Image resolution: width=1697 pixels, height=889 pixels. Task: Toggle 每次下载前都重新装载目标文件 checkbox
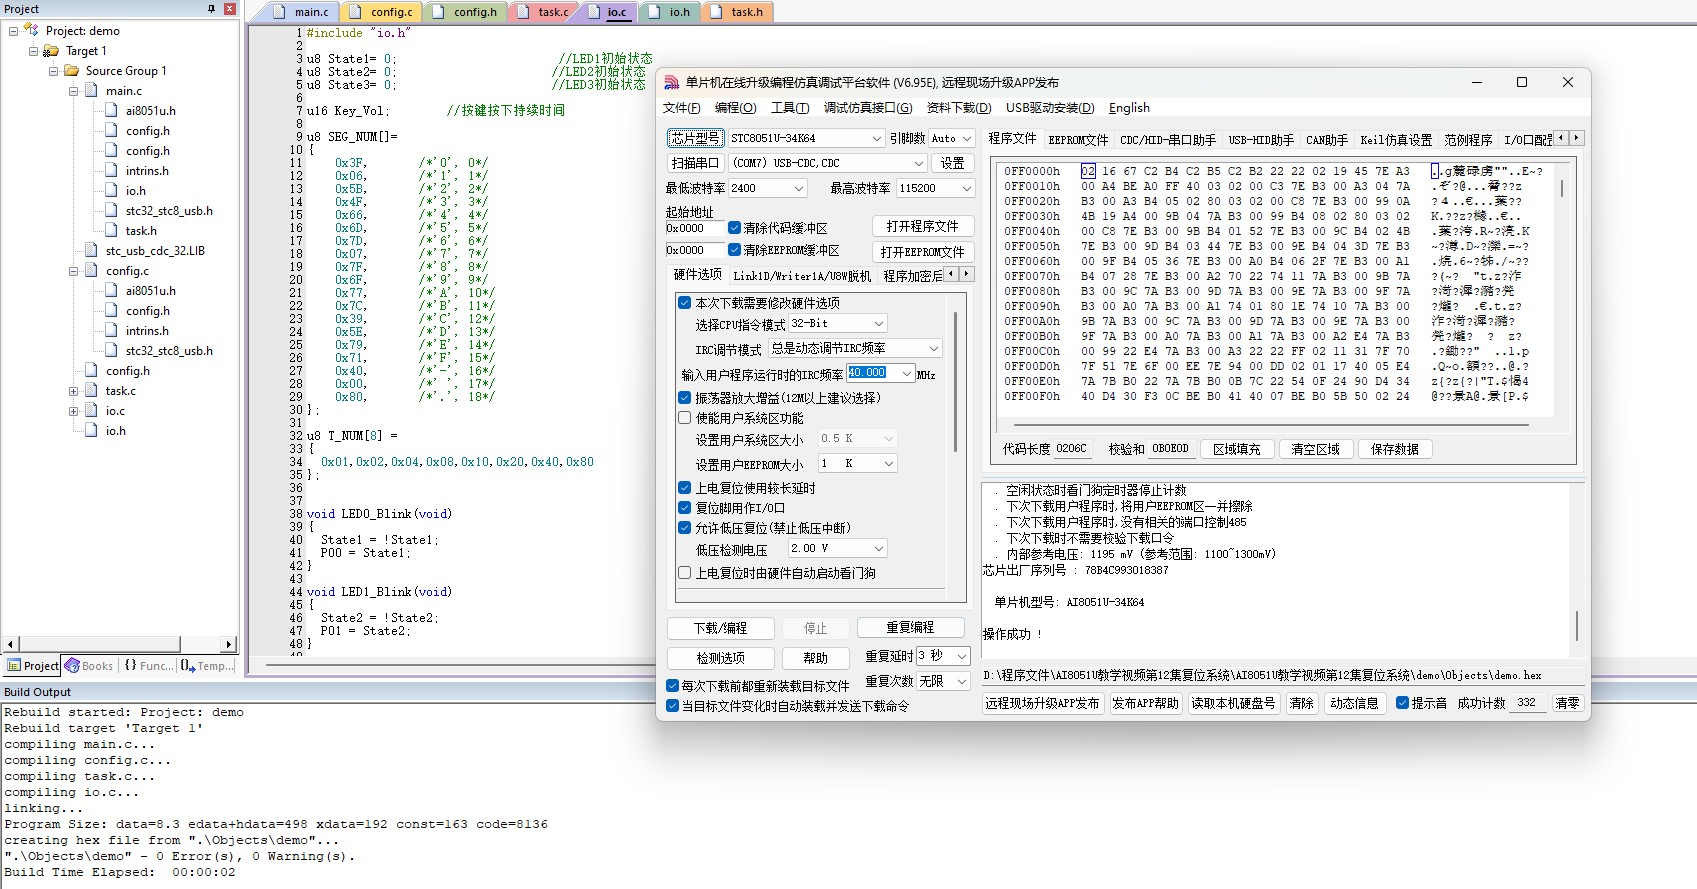tap(672, 686)
